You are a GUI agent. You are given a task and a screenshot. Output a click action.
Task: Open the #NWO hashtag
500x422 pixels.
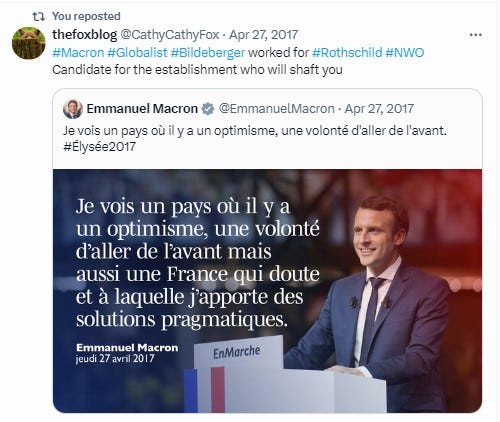pos(405,53)
